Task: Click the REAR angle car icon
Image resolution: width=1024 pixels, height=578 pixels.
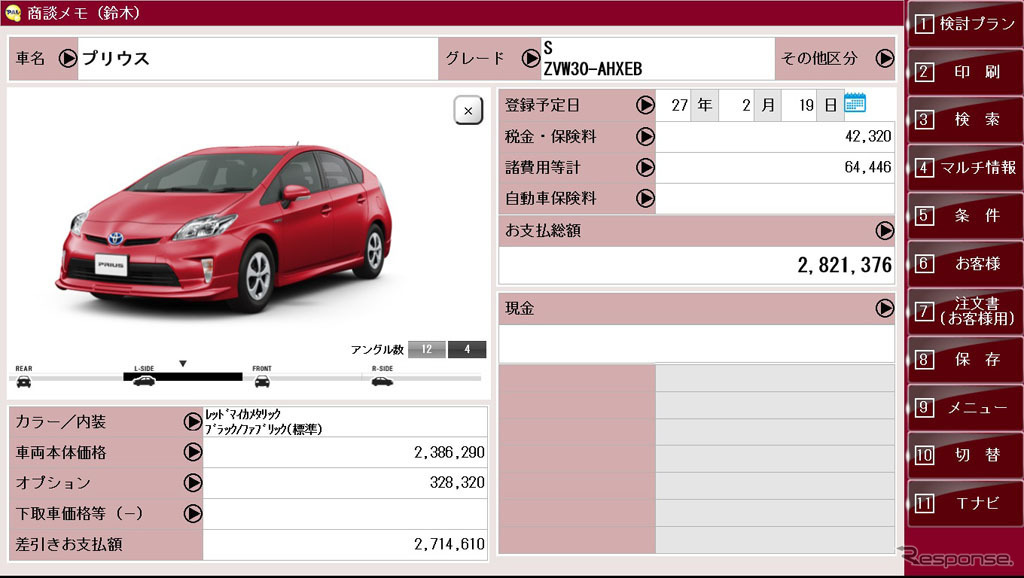Action: (24, 380)
